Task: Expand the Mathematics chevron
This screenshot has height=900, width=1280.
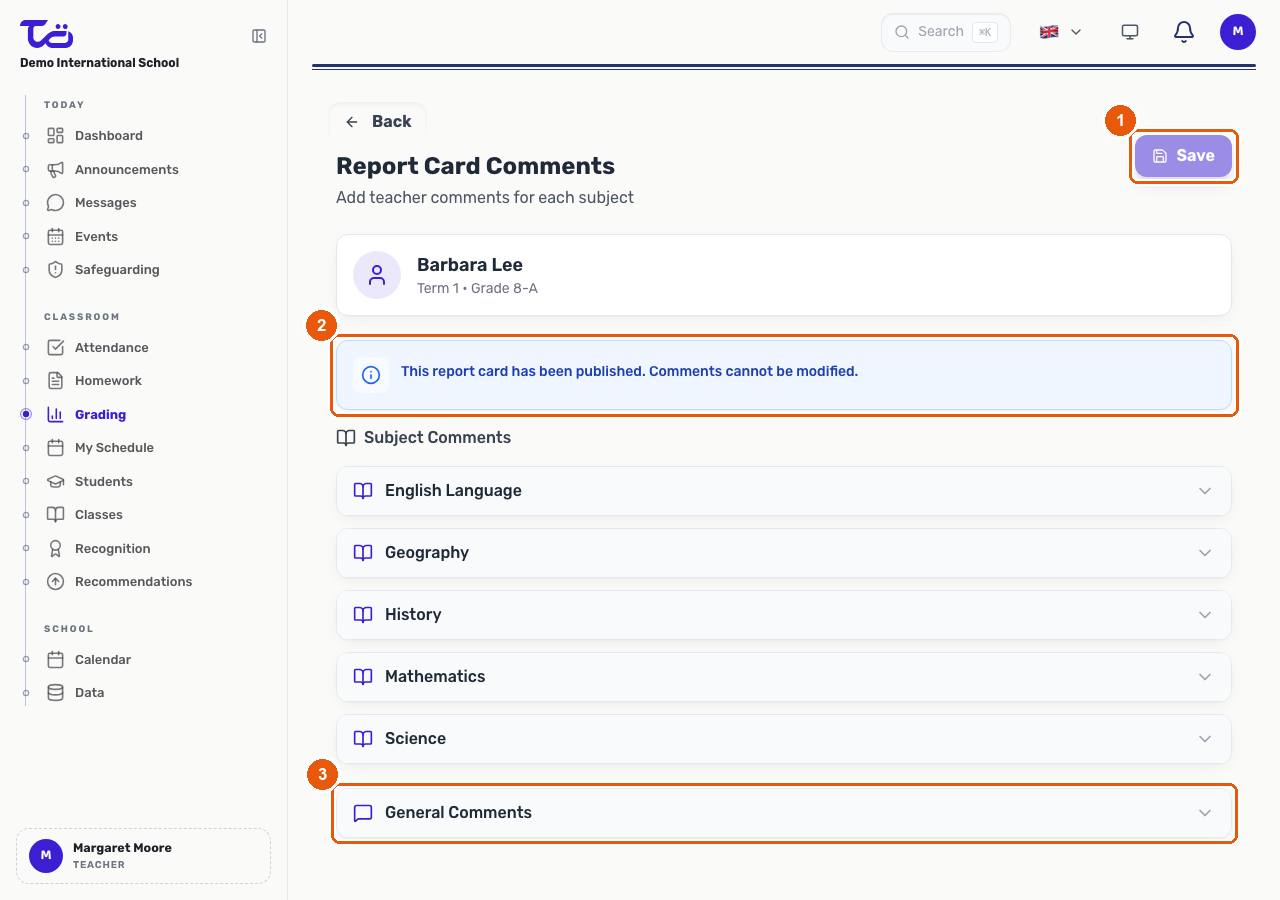Action: [1205, 677]
